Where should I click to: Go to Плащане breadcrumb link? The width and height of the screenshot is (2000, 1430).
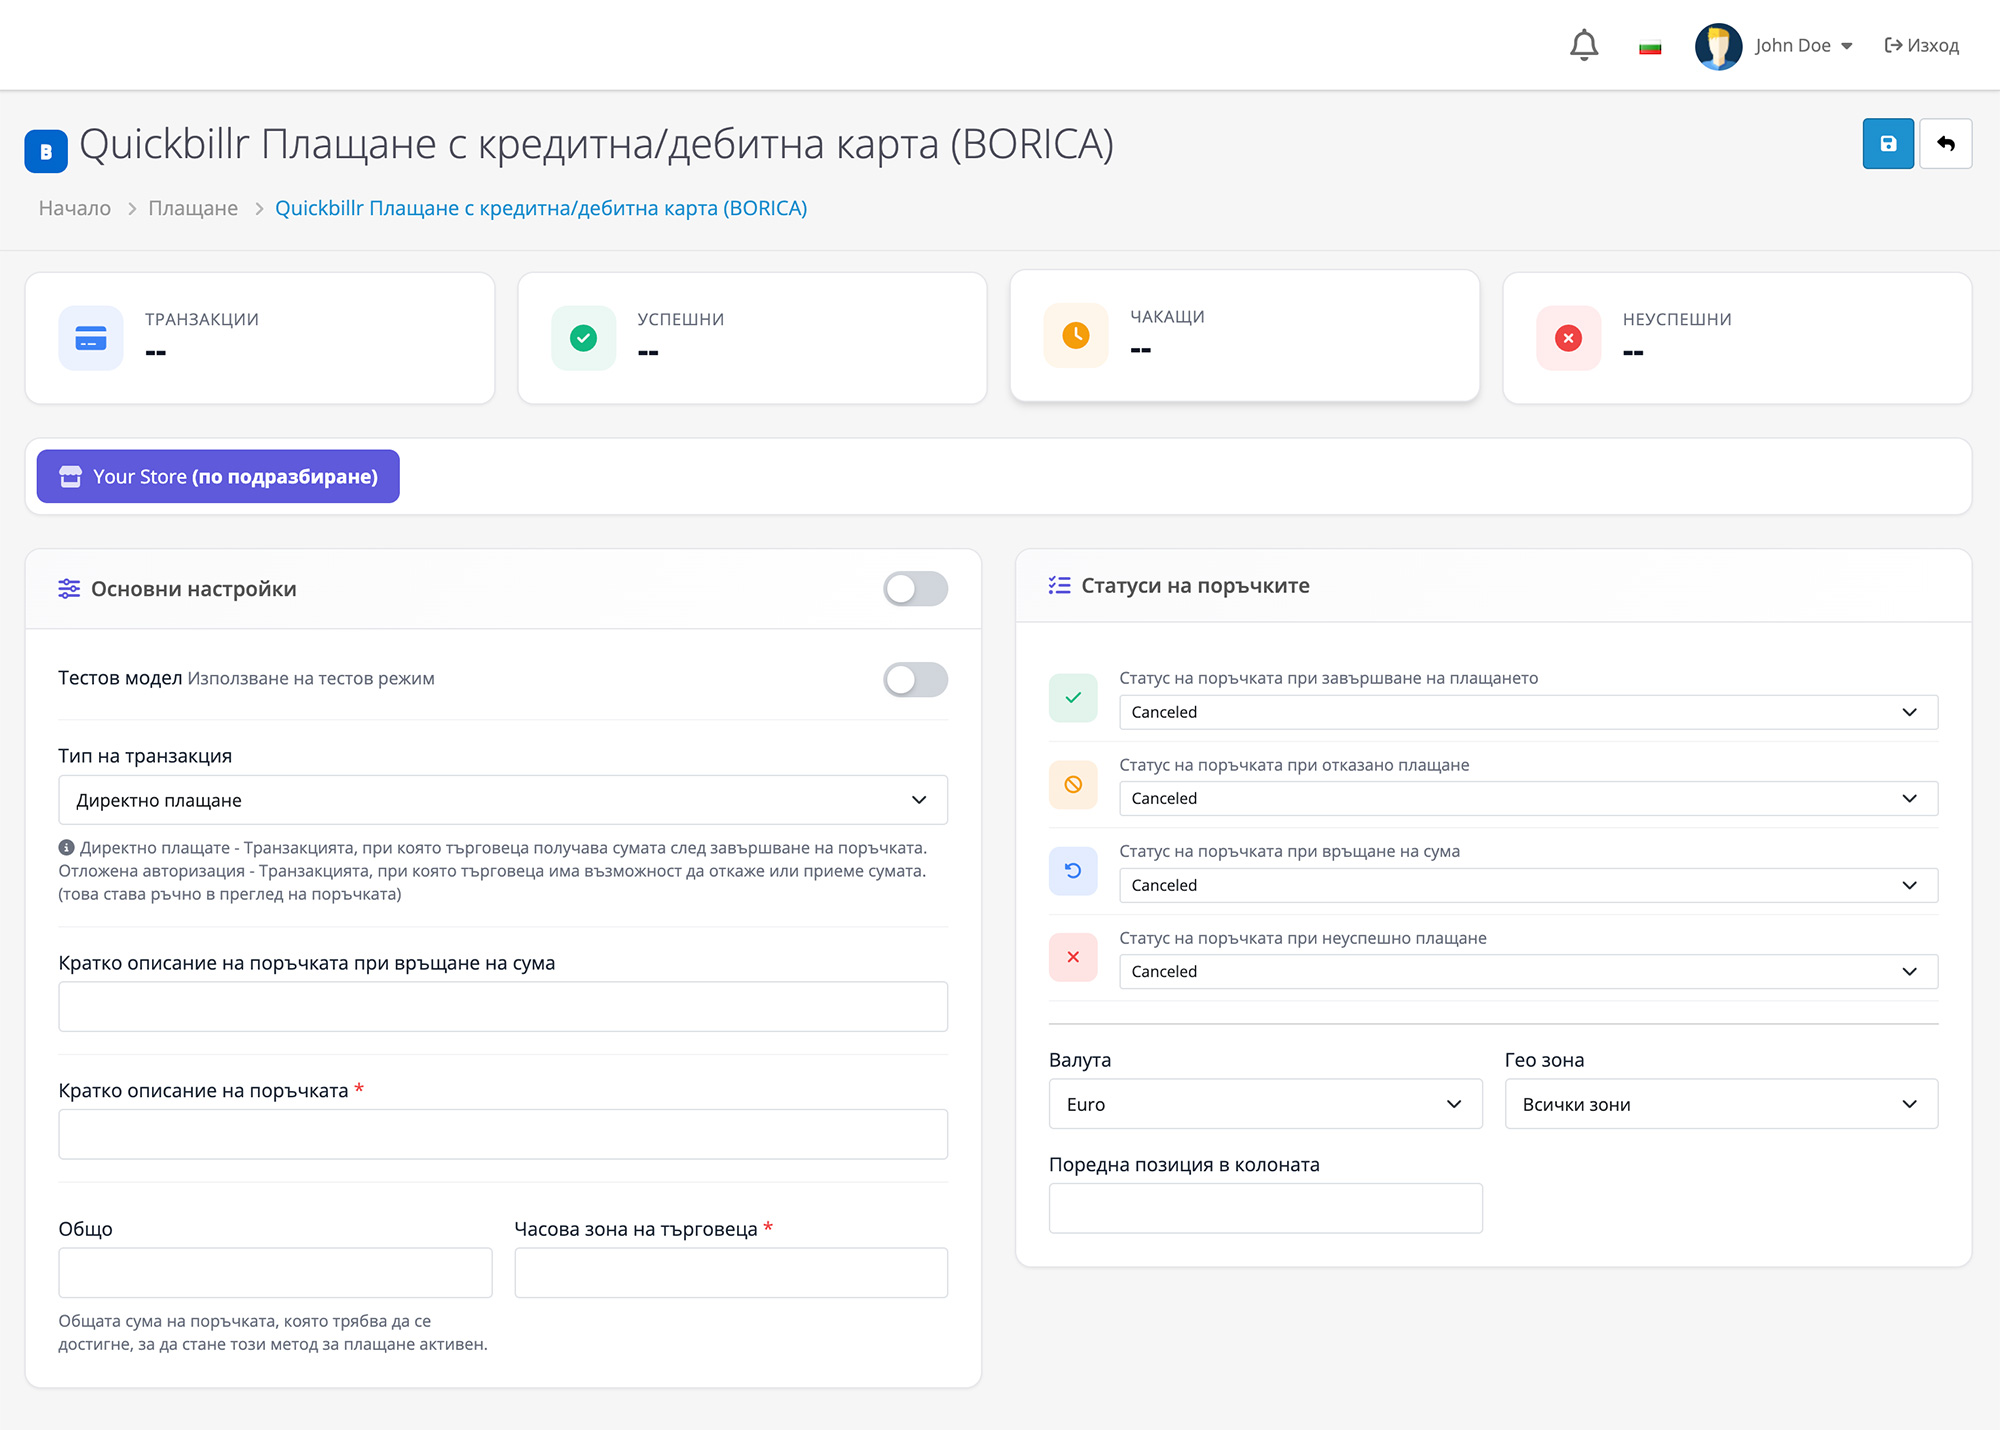tap(193, 208)
